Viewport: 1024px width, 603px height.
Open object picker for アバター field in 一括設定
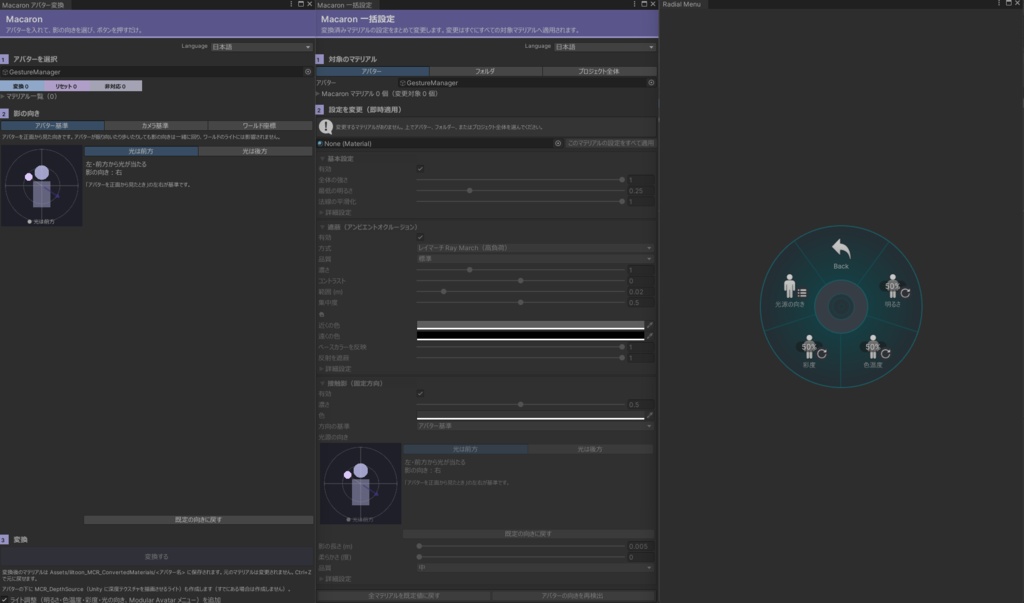point(651,83)
